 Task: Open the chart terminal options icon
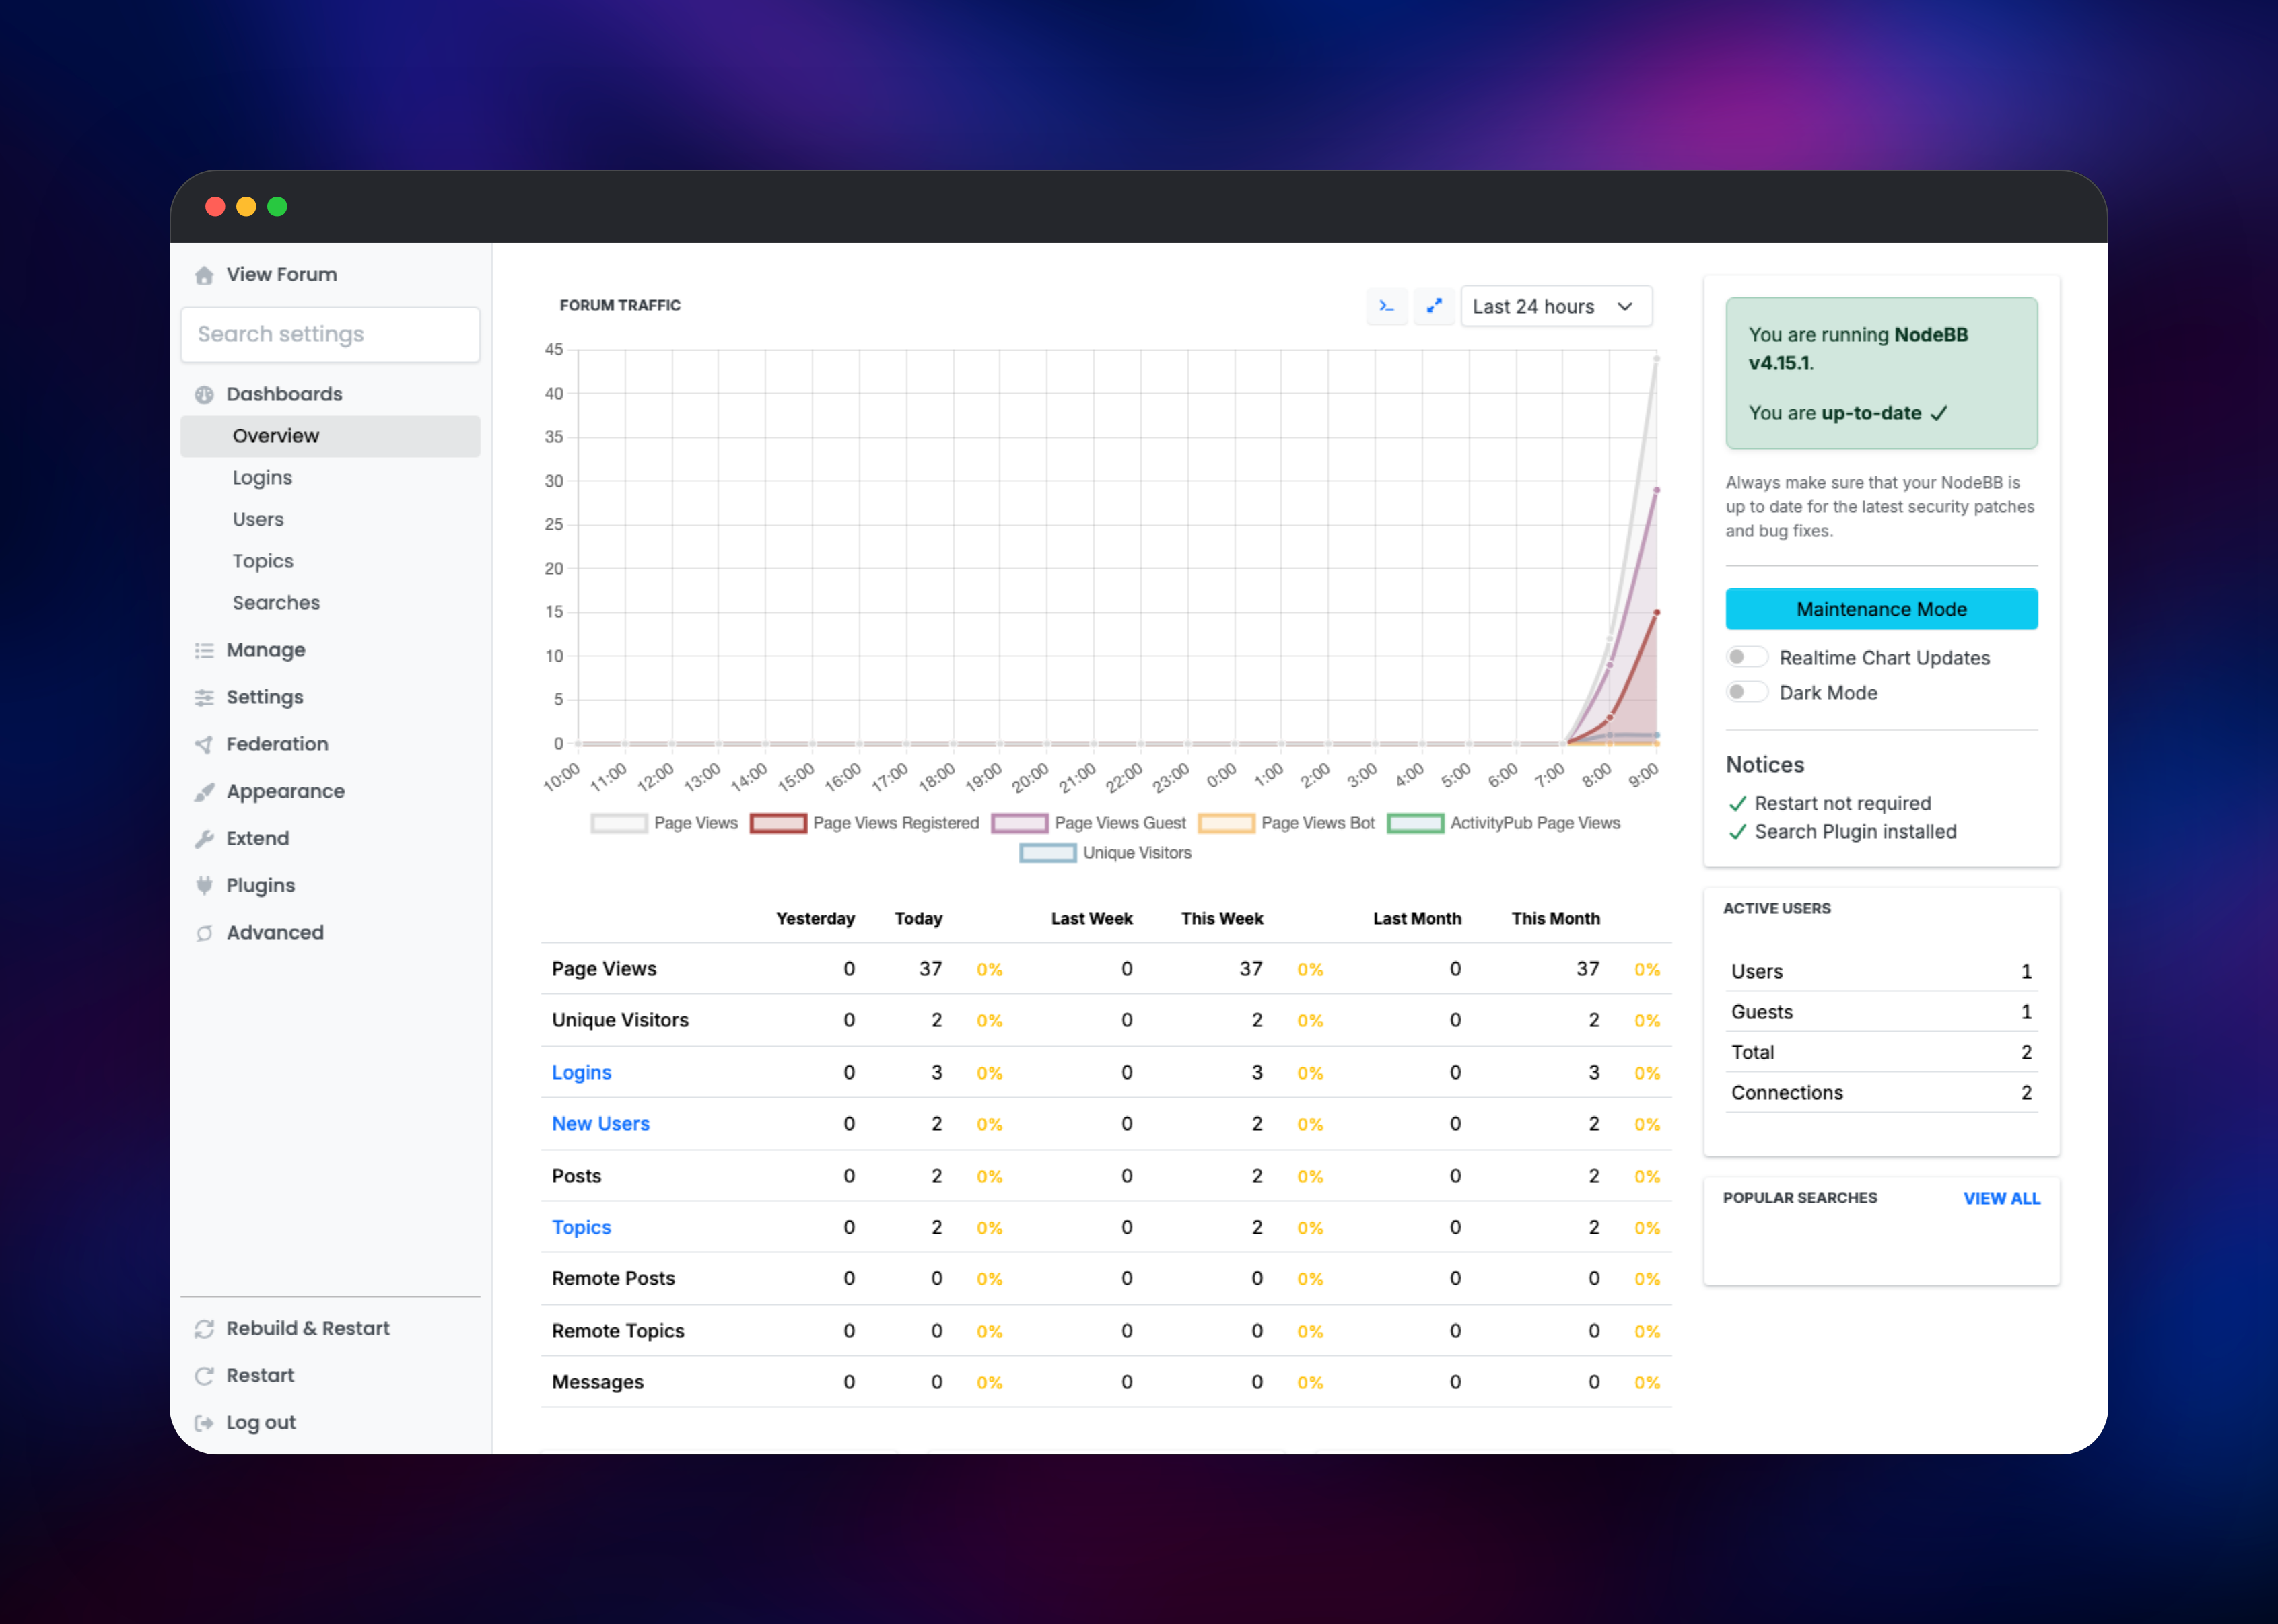click(x=1387, y=306)
